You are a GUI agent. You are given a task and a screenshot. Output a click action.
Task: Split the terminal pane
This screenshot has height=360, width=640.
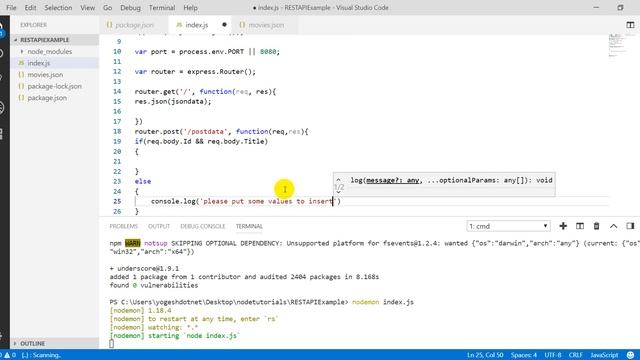[580, 226]
